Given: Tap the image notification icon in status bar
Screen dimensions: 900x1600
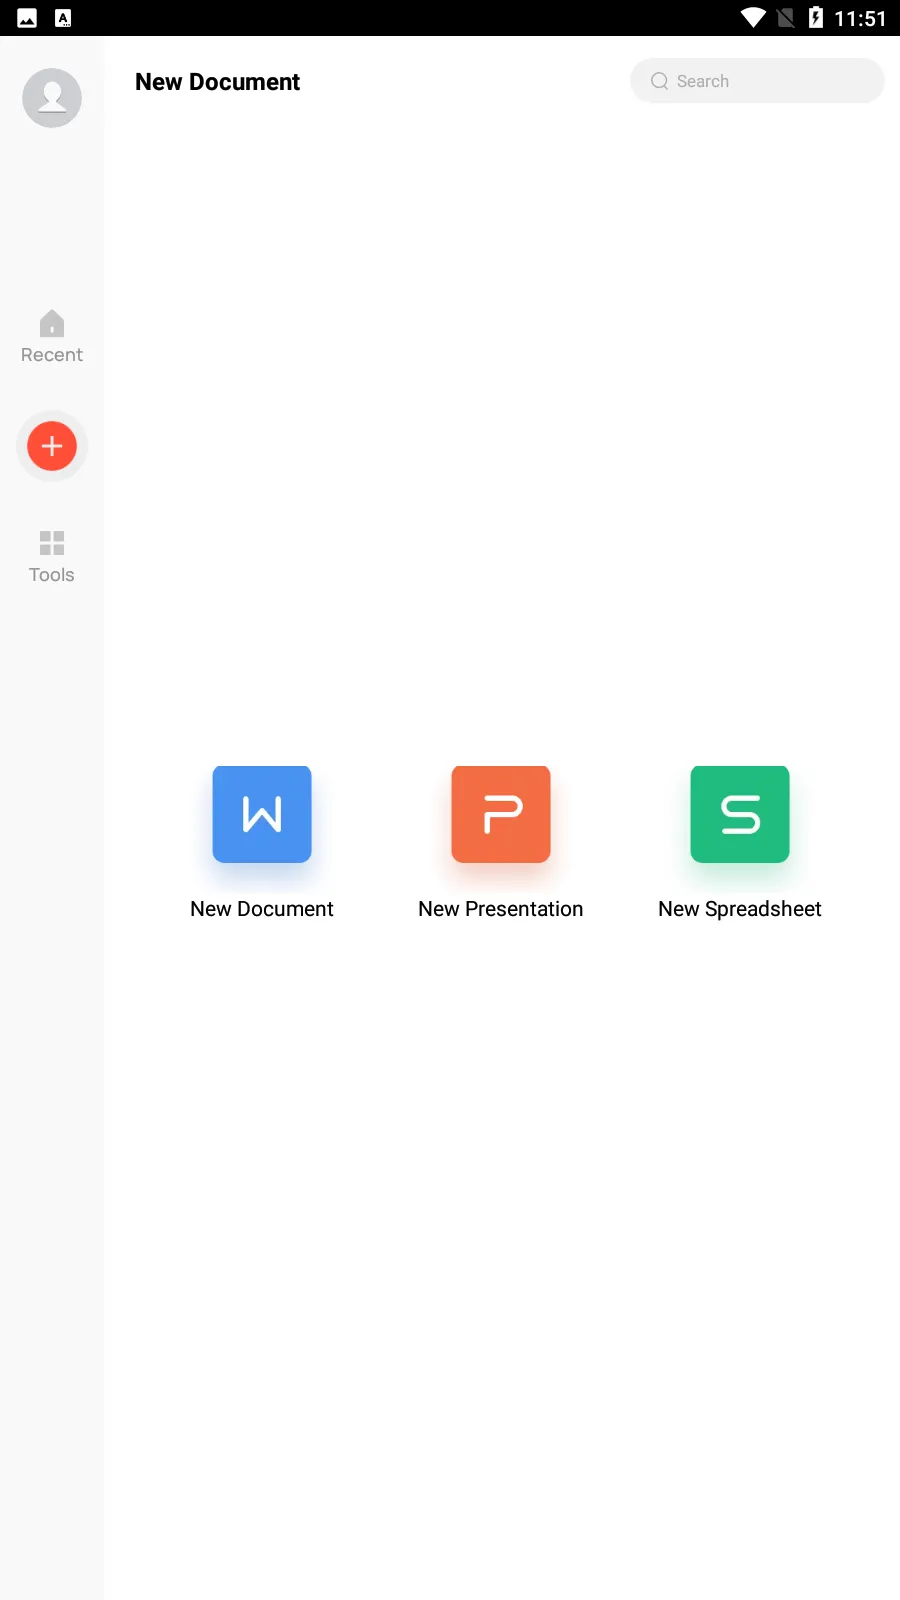Looking at the screenshot, I should [27, 18].
